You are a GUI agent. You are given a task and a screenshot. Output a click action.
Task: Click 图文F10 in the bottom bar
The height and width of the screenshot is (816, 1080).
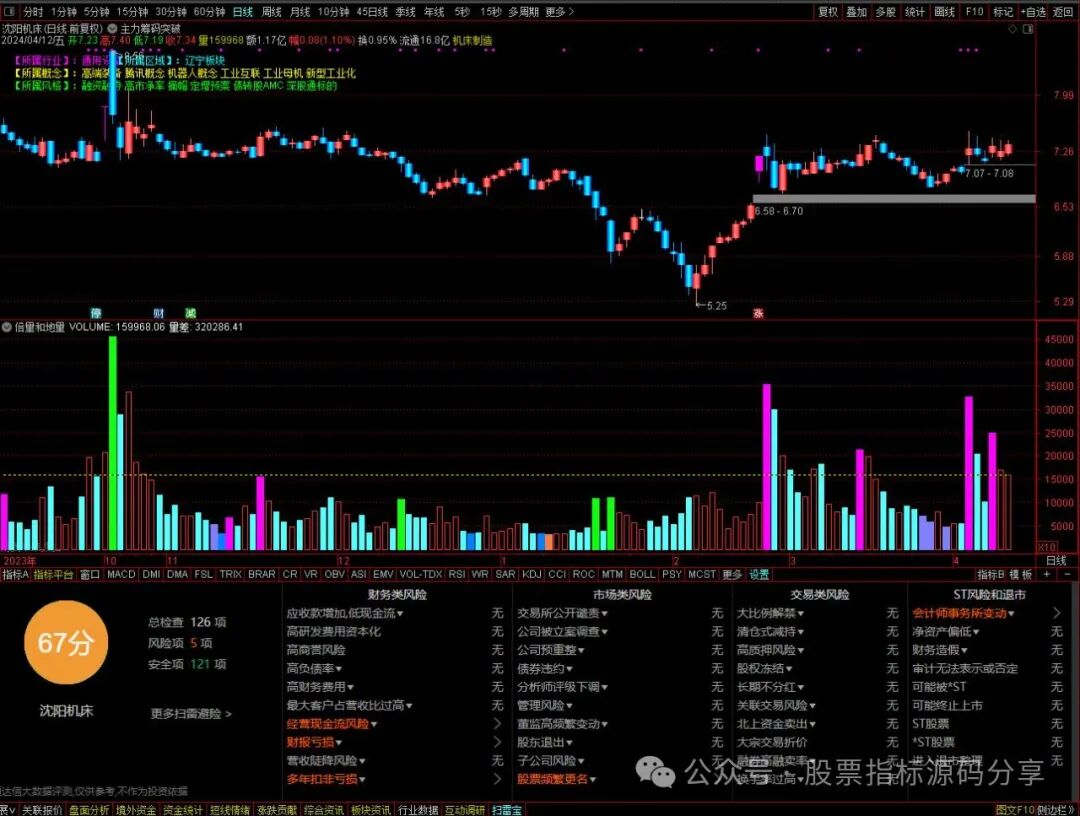click(x=1015, y=810)
